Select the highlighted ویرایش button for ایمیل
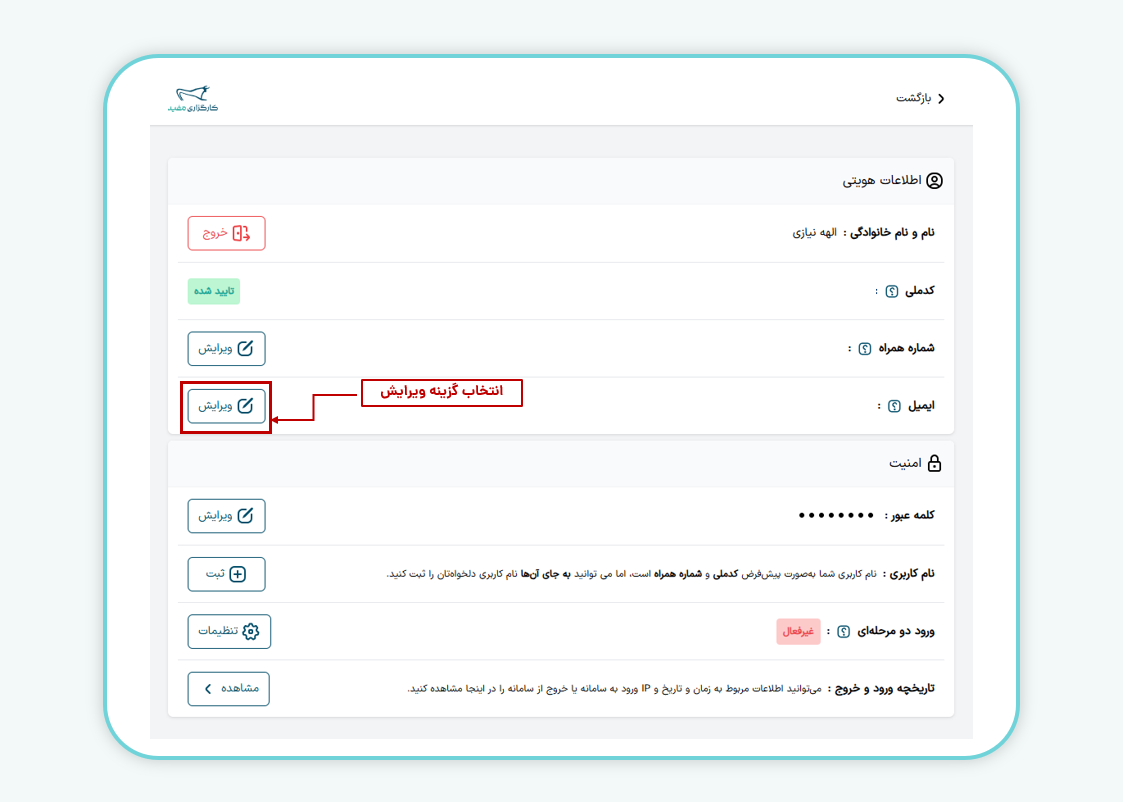Image resolution: width=1123 pixels, height=802 pixels. click(226, 405)
